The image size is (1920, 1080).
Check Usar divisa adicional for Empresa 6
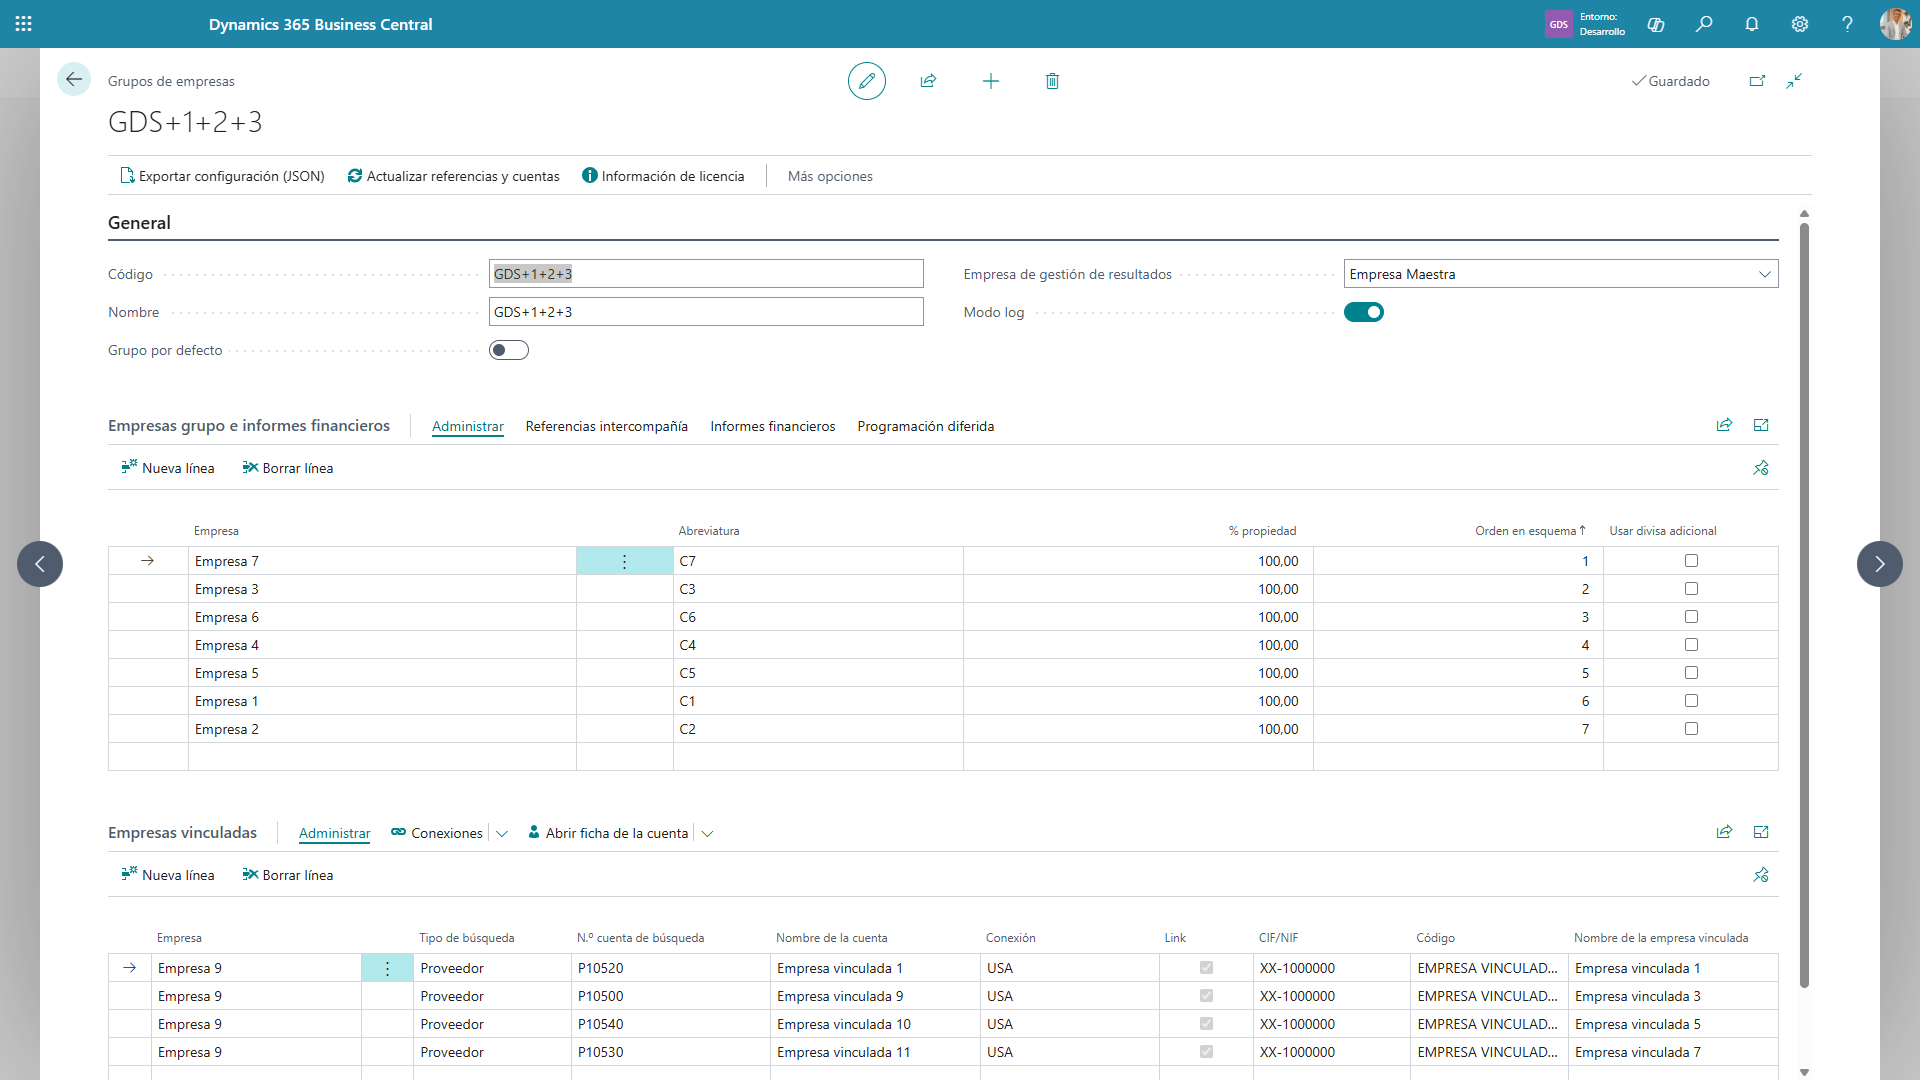pos(1691,617)
